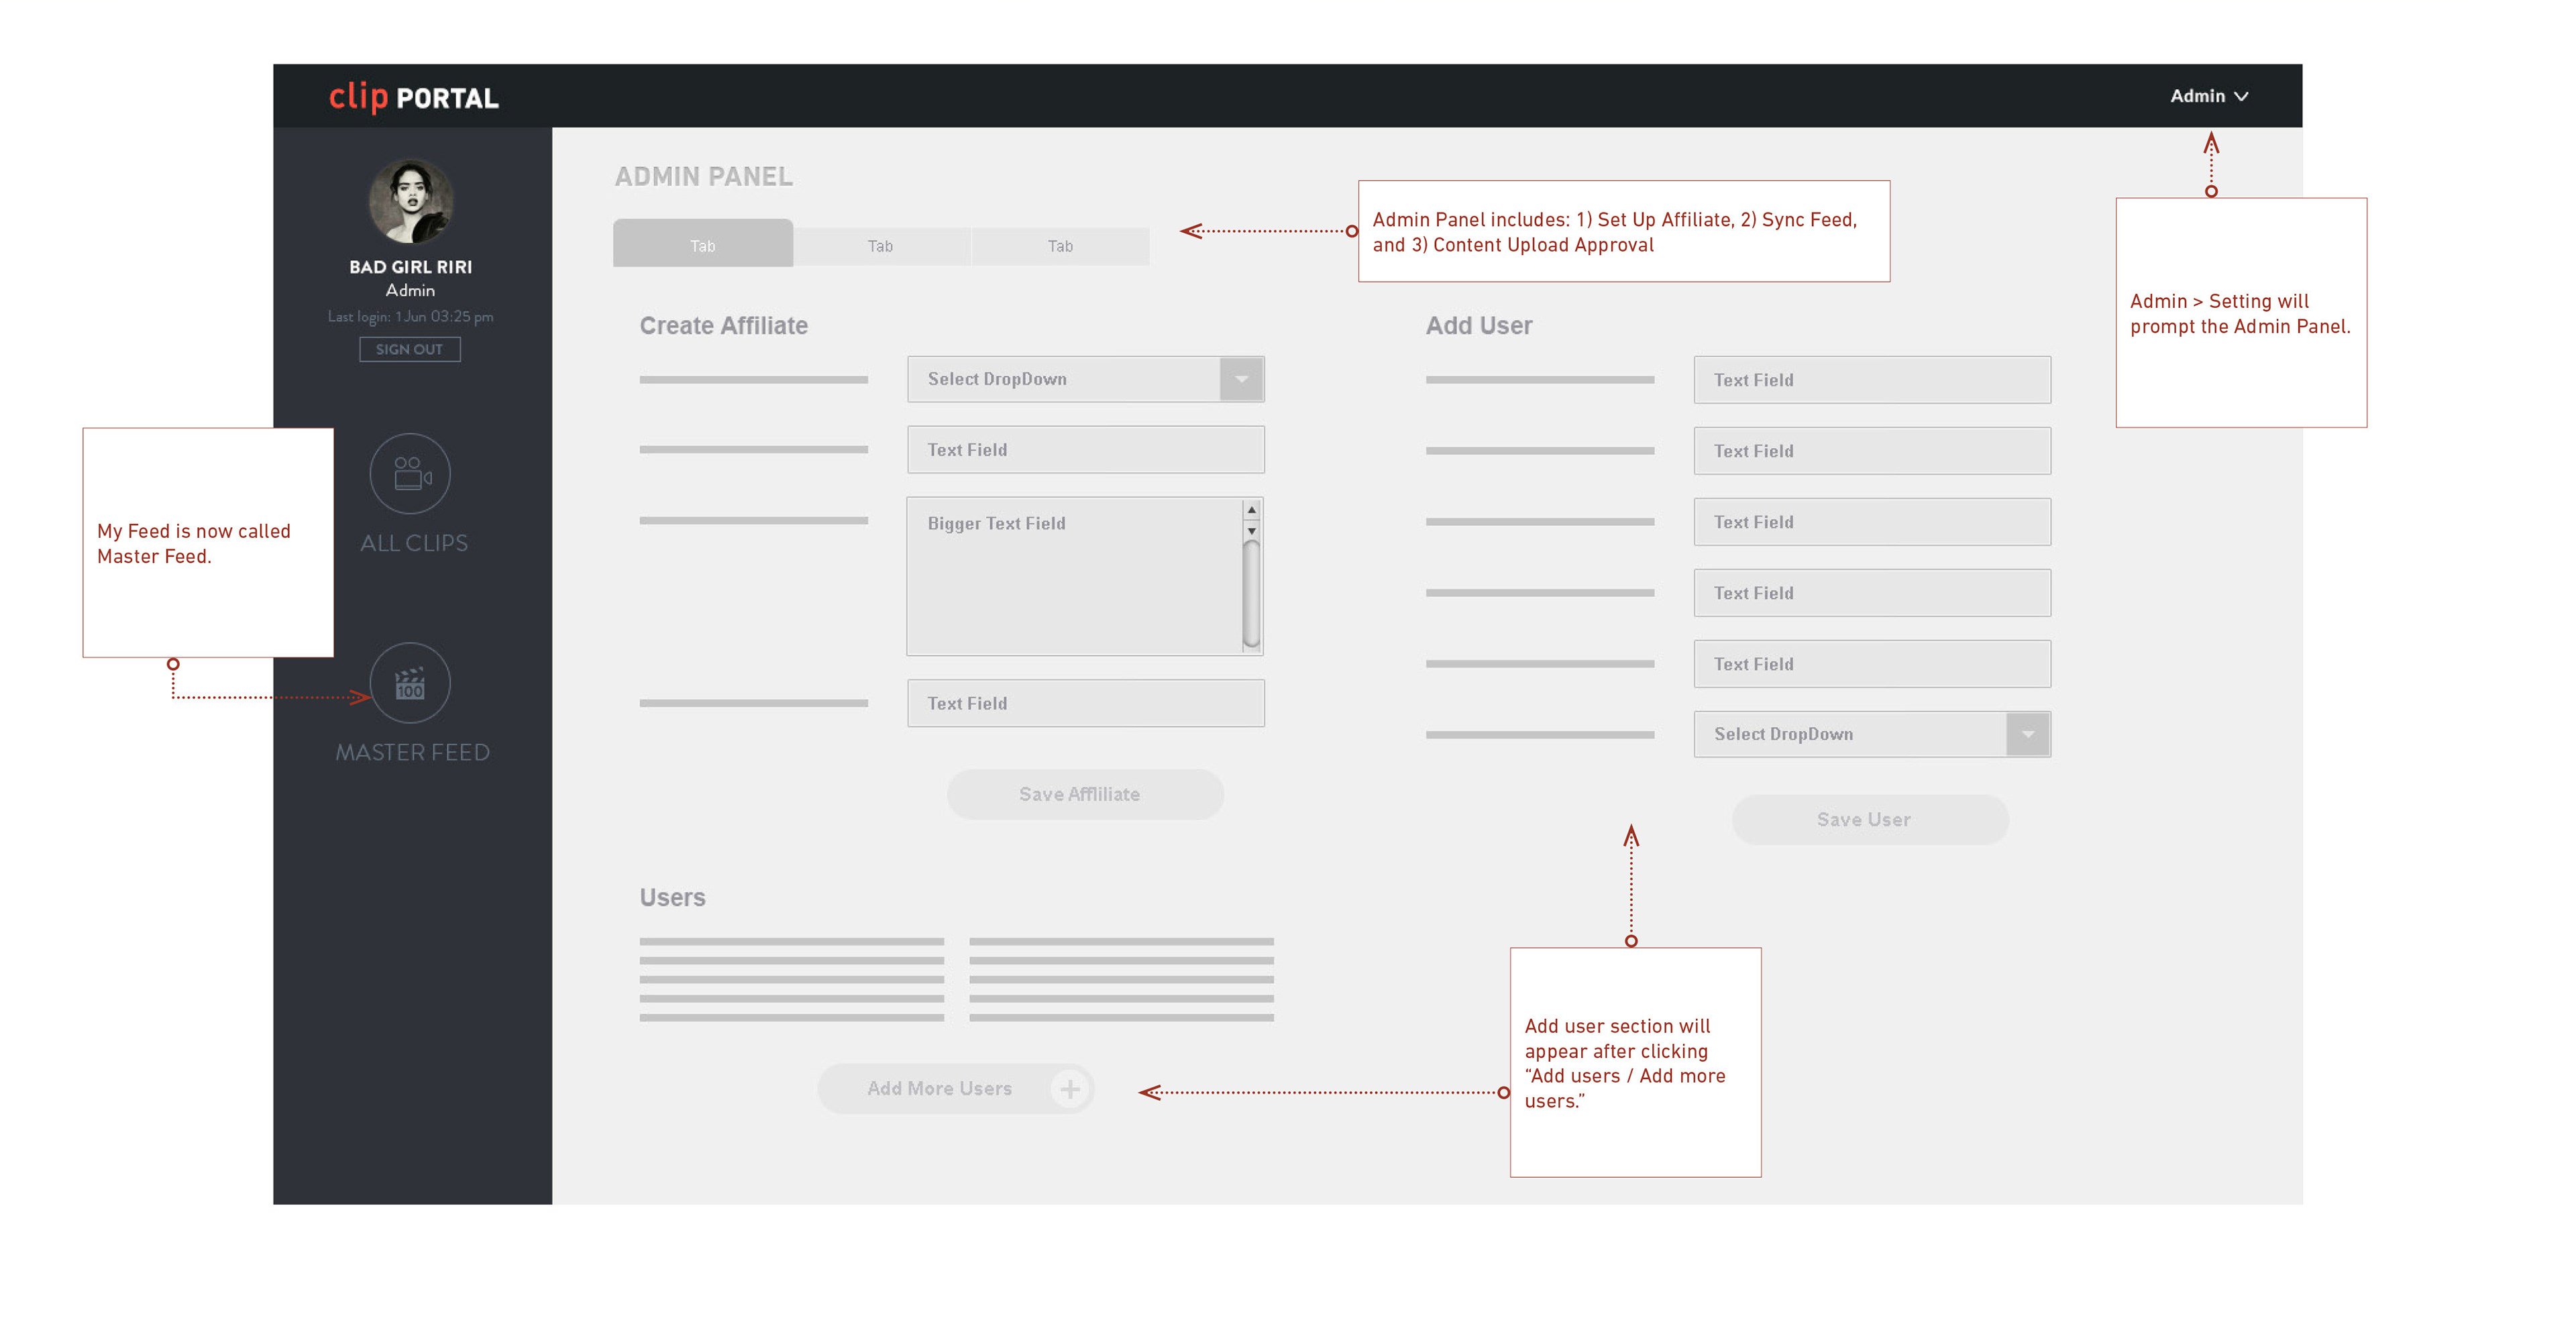Click the Text Field above Save Affiliate
Screen dimensions: 2576x1318
pos(1086,703)
